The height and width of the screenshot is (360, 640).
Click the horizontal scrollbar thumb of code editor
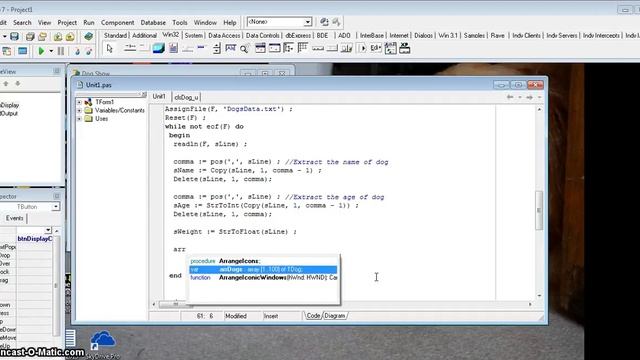[176, 304]
